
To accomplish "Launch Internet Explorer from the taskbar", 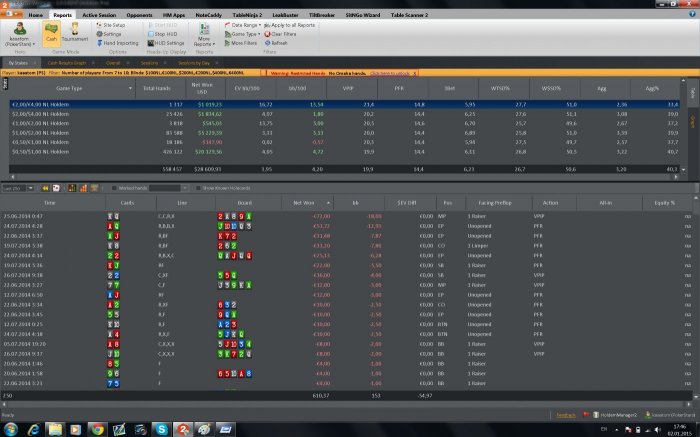I will coord(33,429).
